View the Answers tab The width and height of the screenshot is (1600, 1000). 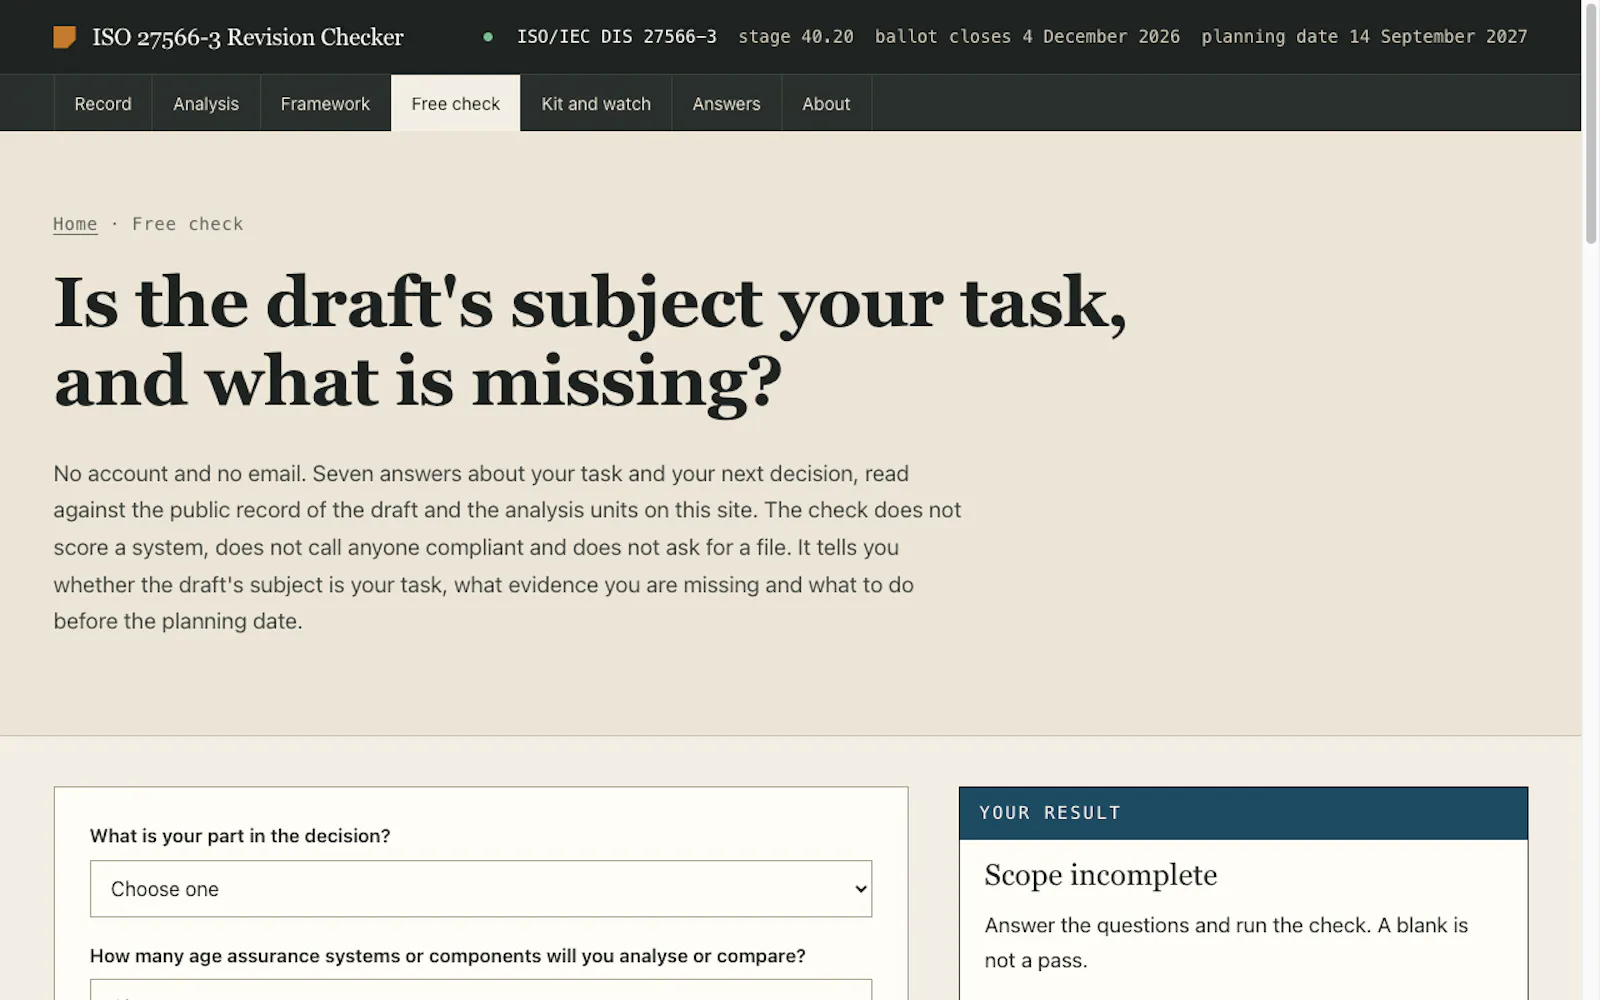pos(726,103)
